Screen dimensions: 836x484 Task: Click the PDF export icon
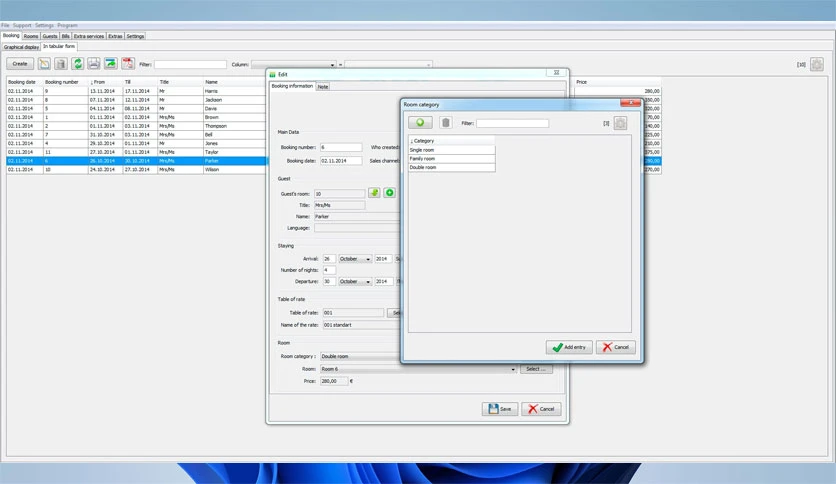coord(128,64)
